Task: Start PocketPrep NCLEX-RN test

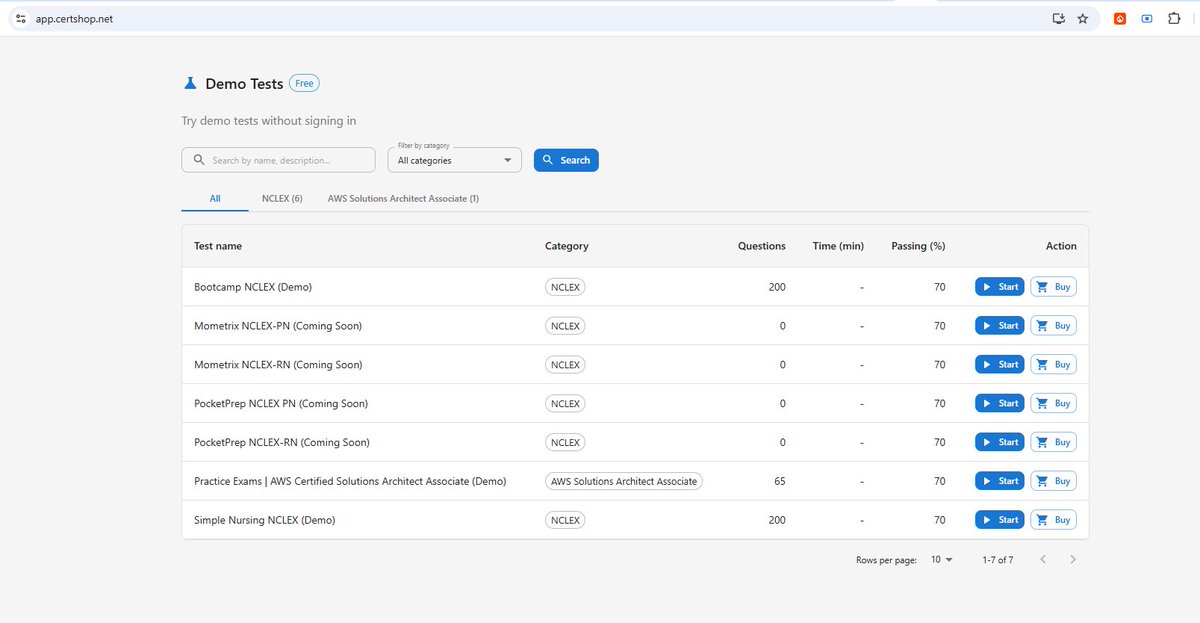Action: 1000,442
